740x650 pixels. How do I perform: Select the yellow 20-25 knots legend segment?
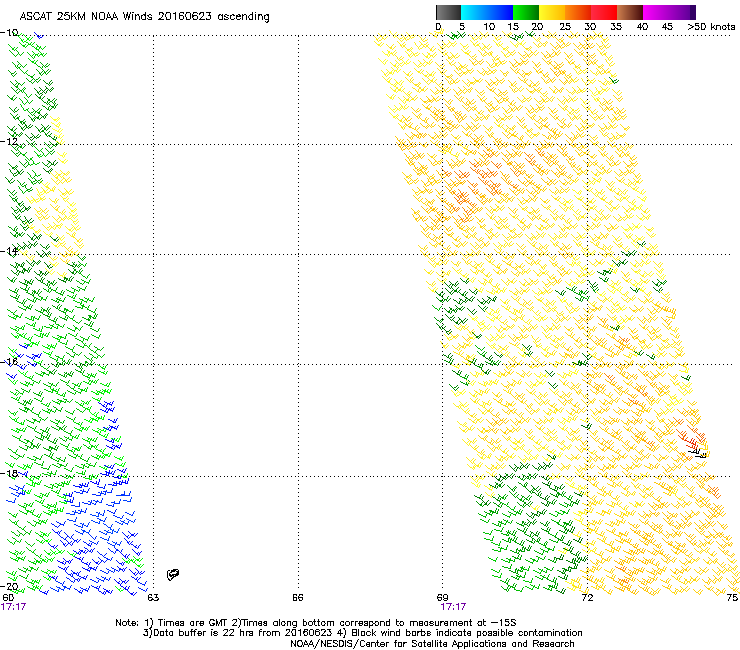point(552,12)
